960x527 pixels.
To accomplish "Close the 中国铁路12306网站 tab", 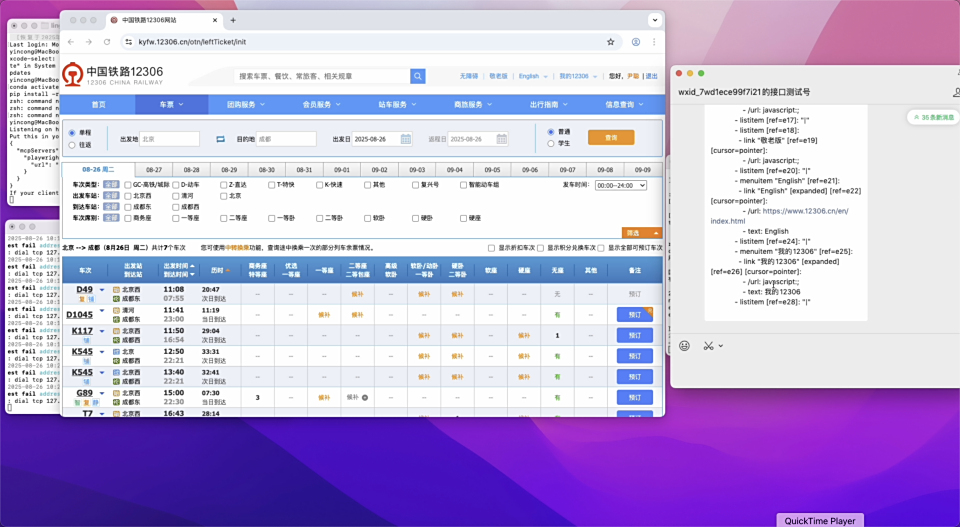I will (x=215, y=20).
